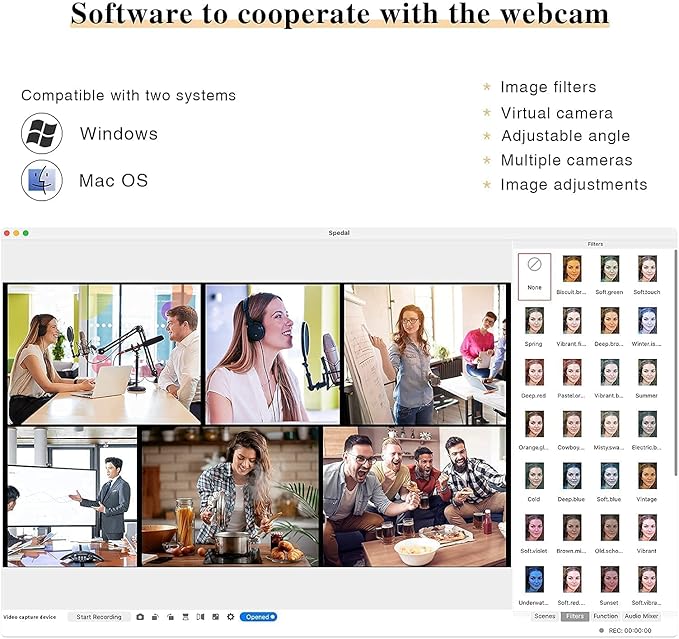
Task: Pick the Winter filter with blue tint
Action: click(x=647, y=321)
